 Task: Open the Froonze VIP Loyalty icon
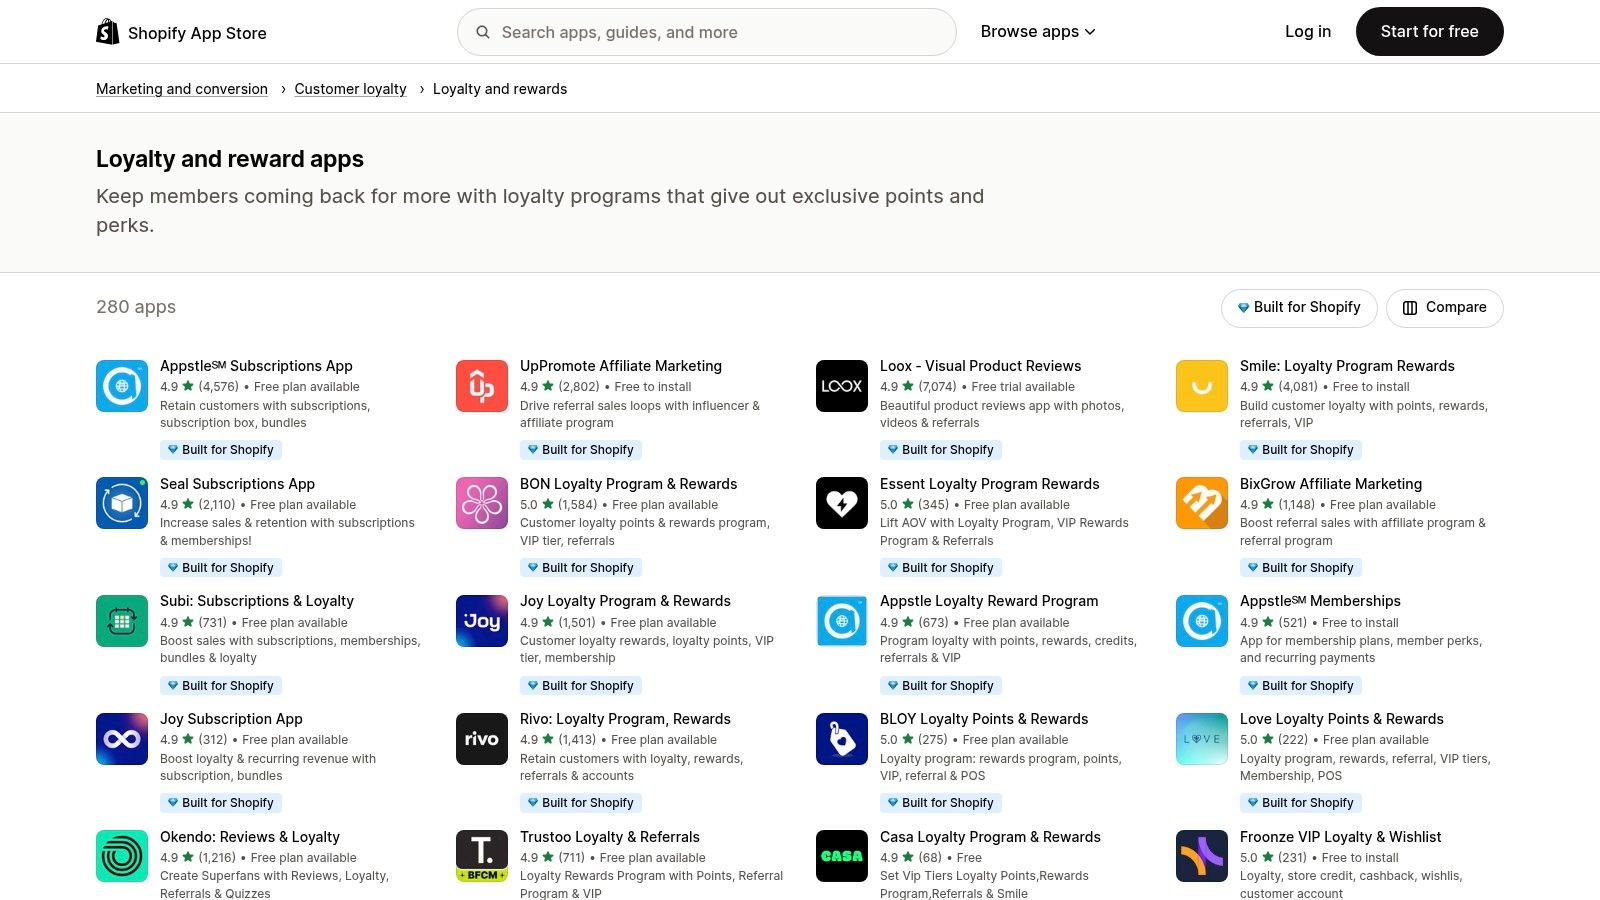click(1202, 856)
